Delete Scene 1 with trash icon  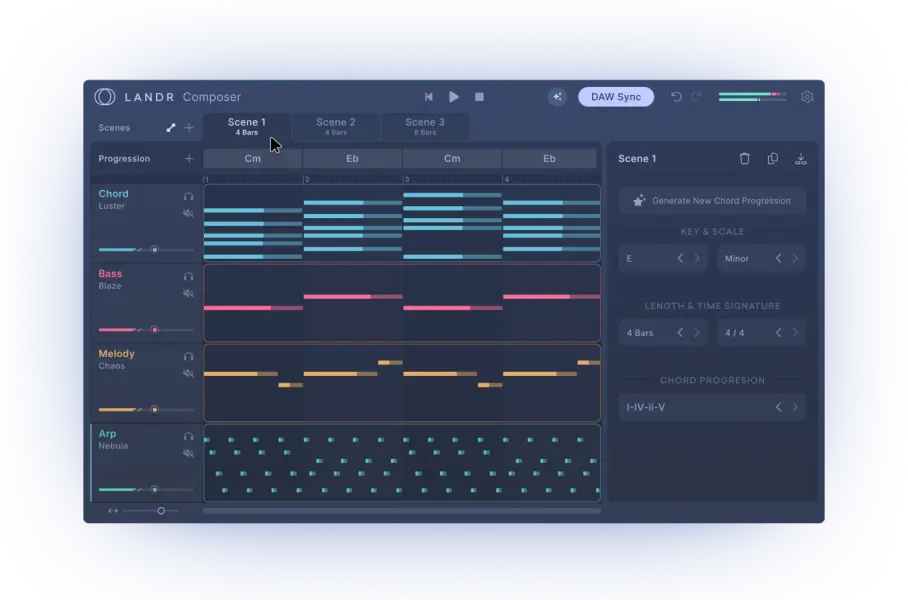tap(744, 159)
